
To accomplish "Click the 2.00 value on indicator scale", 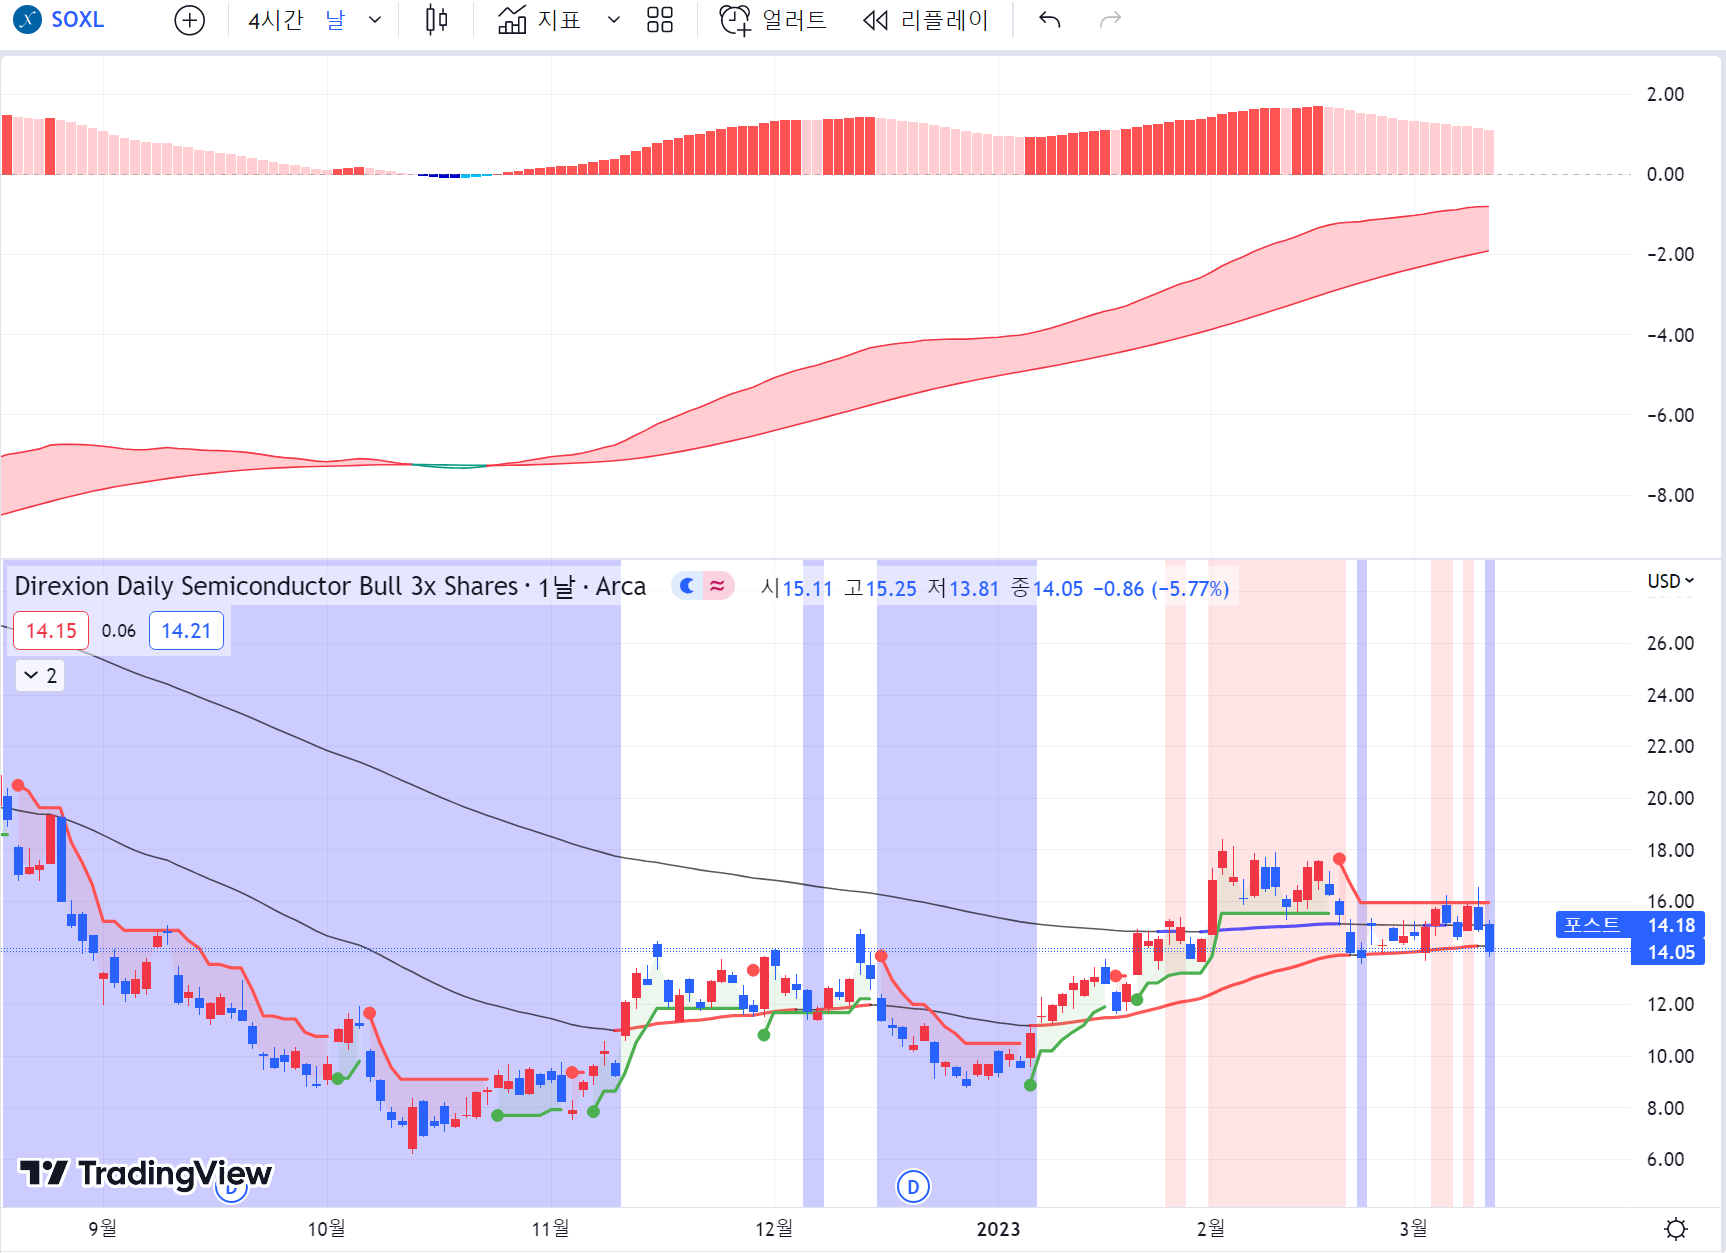I will (1665, 94).
